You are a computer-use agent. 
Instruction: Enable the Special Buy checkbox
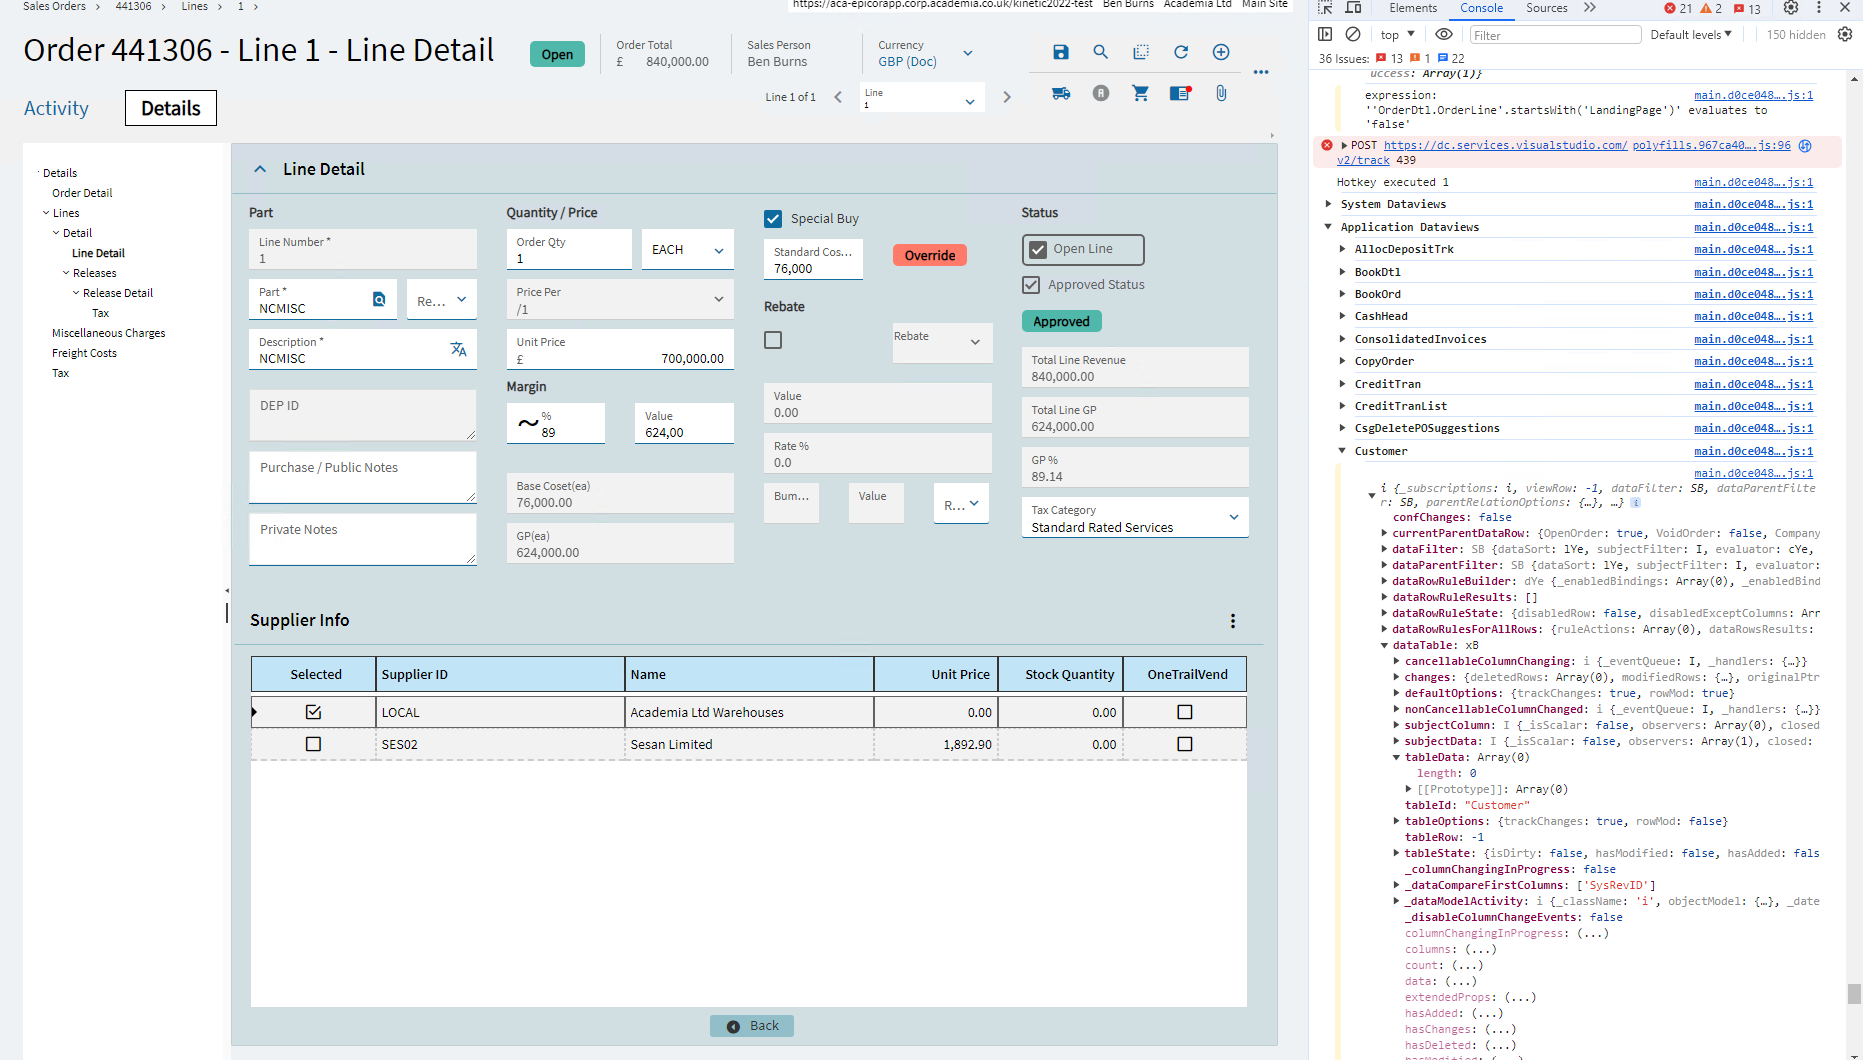pos(773,218)
